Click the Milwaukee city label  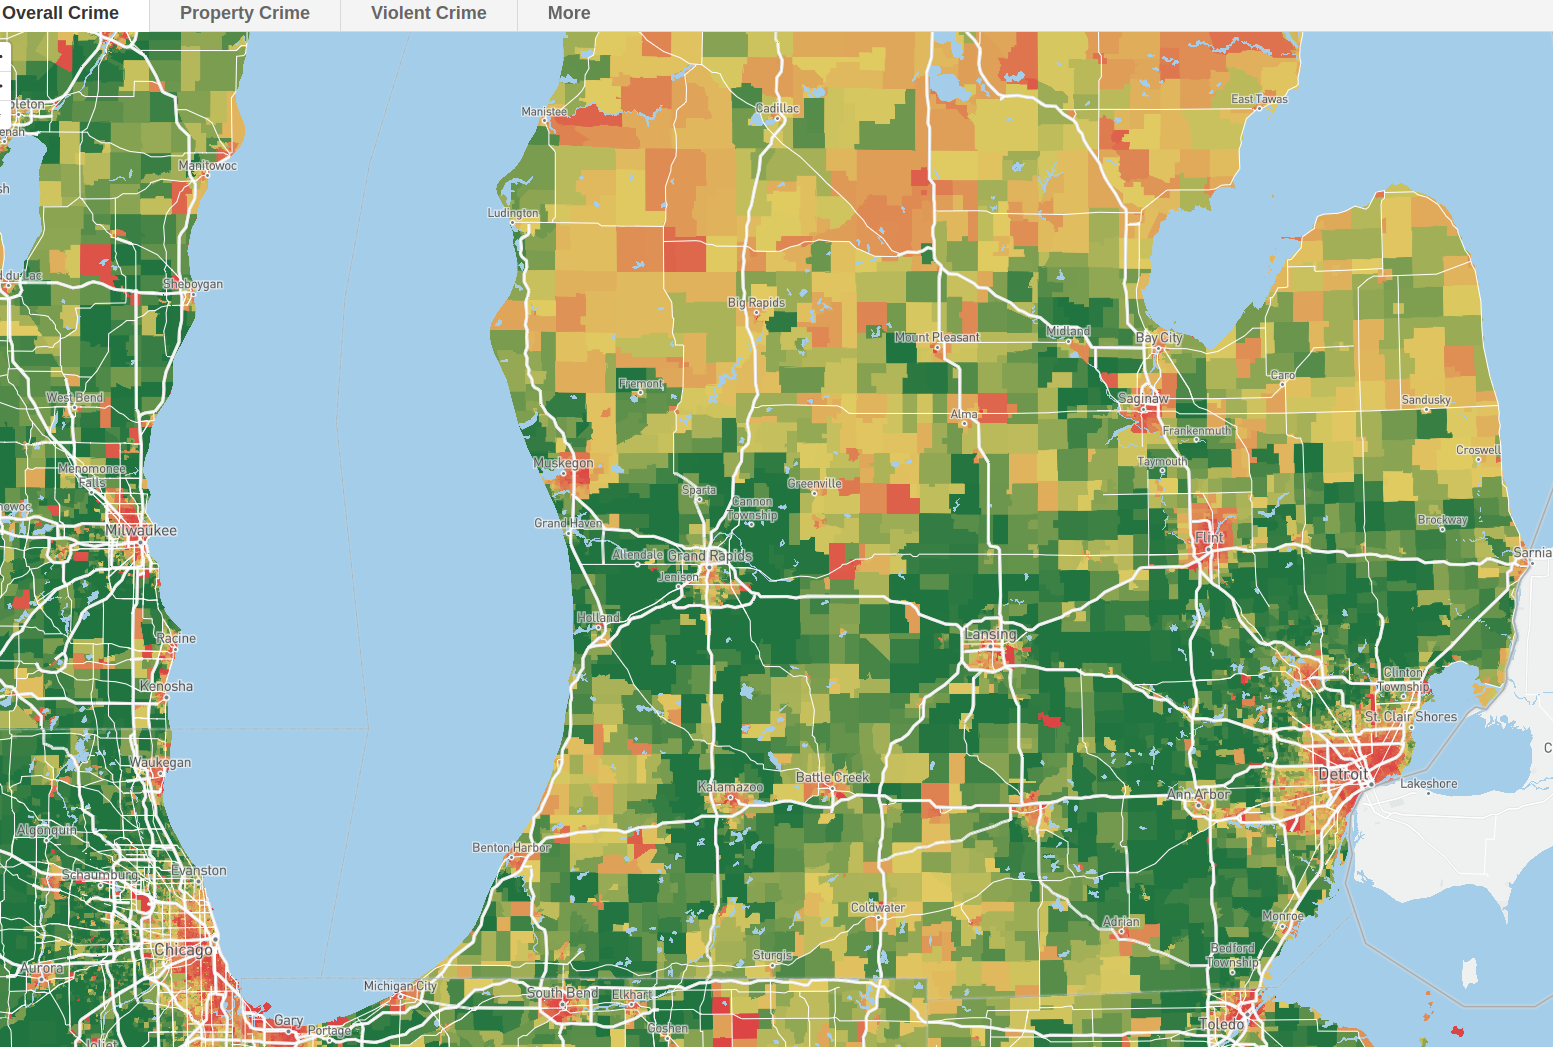point(141,531)
